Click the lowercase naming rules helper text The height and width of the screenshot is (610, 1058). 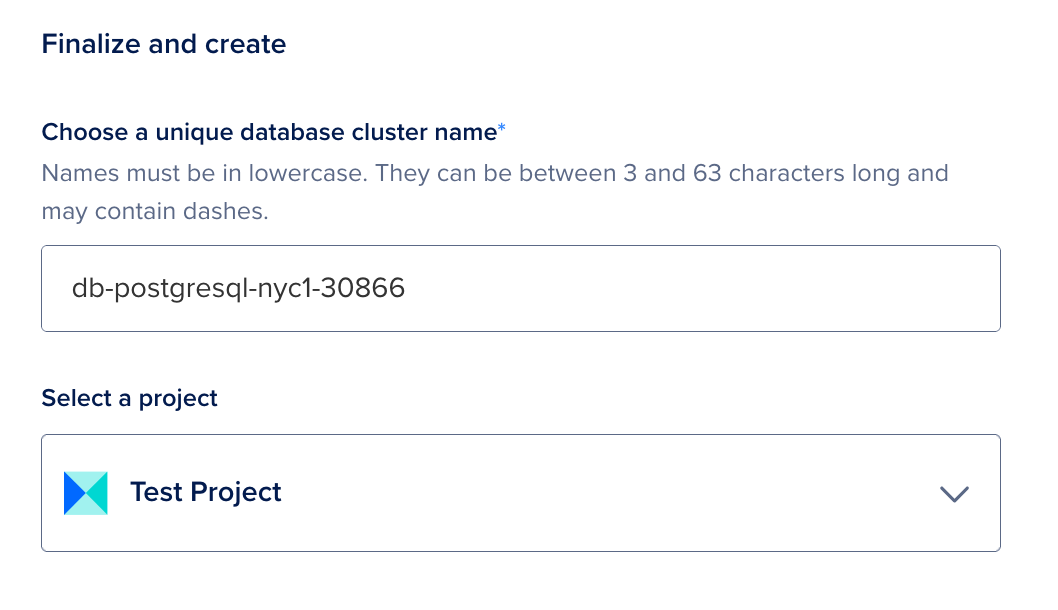coord(494,173)
